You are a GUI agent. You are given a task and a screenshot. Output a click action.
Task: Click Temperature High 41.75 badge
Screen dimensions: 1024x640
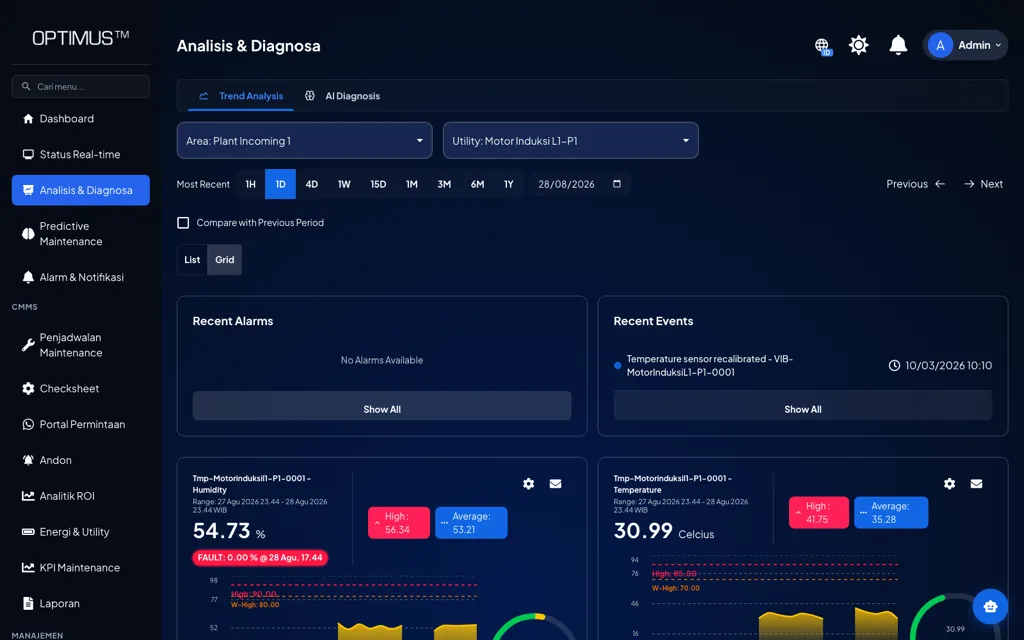(x=819, y=513)
